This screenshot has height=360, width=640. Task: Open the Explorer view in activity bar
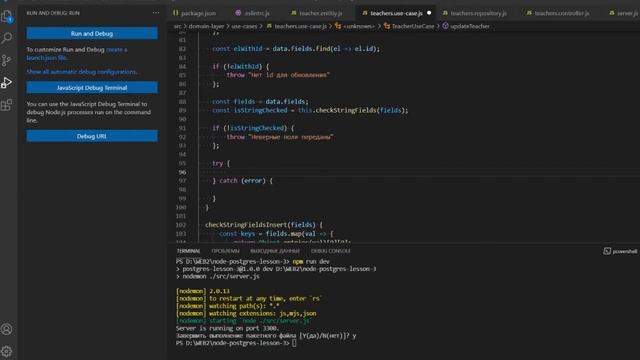7,16
